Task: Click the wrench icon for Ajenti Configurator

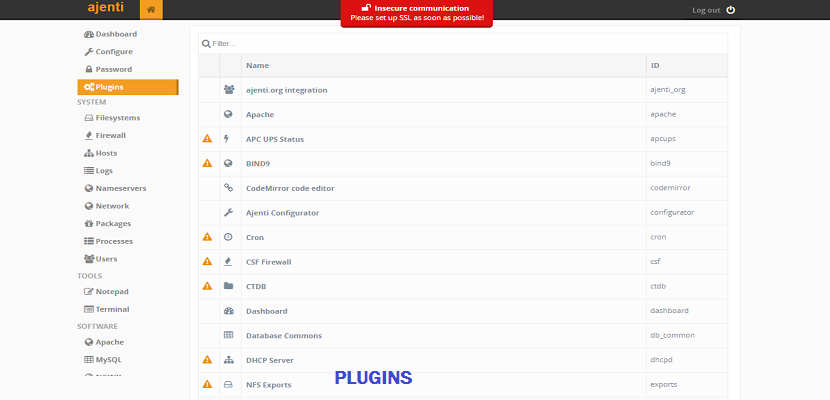Action: click(228, 212)
